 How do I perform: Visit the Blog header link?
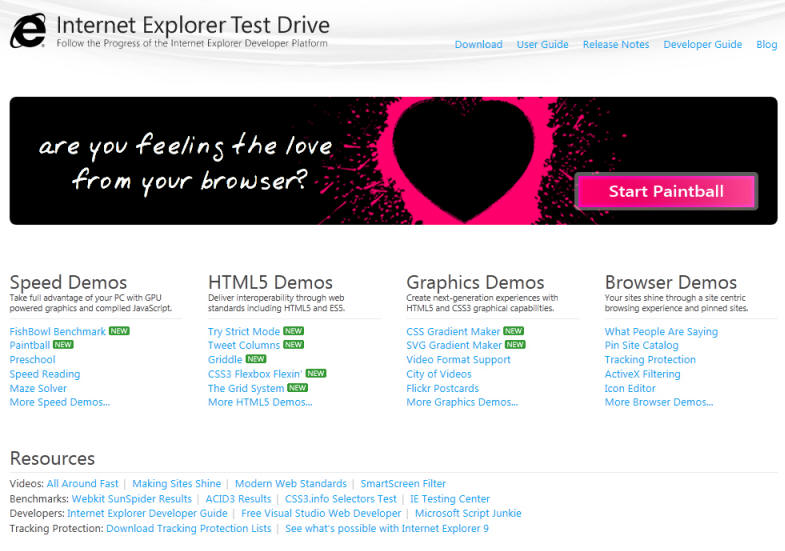[766, 45]
